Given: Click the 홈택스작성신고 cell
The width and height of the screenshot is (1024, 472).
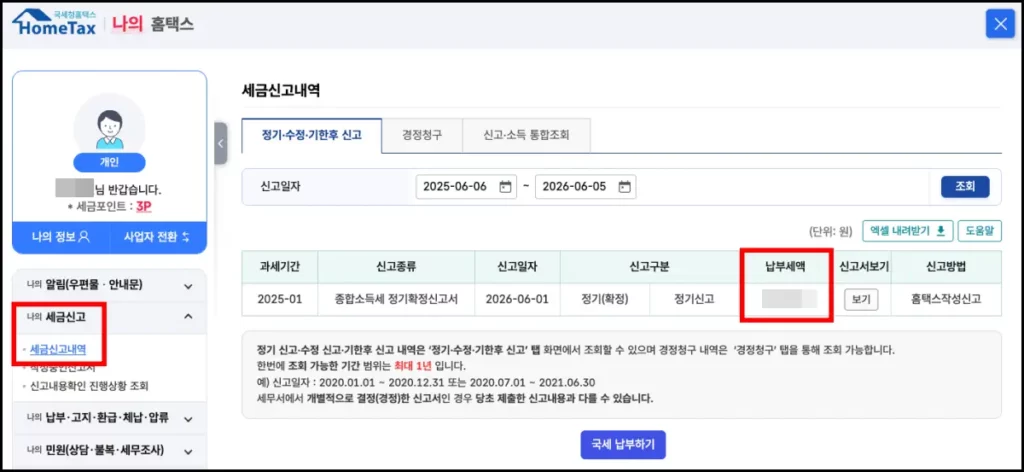Looking at the screenshot, I should [x=946, y=300].
